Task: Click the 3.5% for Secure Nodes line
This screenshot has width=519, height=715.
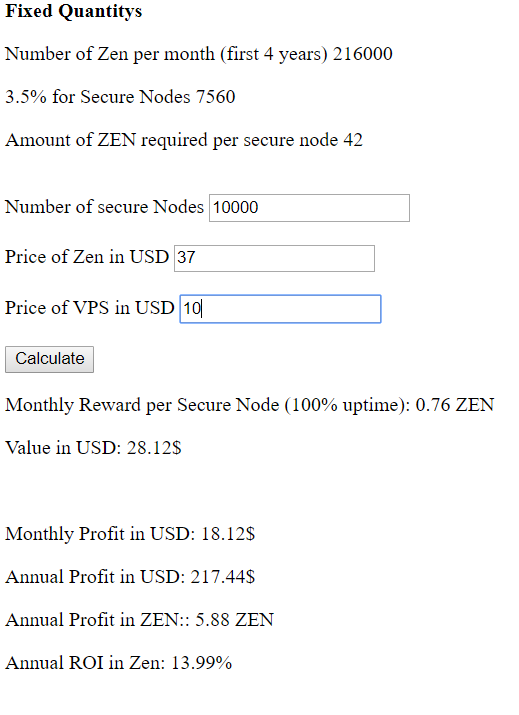Action: tap(120, 97)
